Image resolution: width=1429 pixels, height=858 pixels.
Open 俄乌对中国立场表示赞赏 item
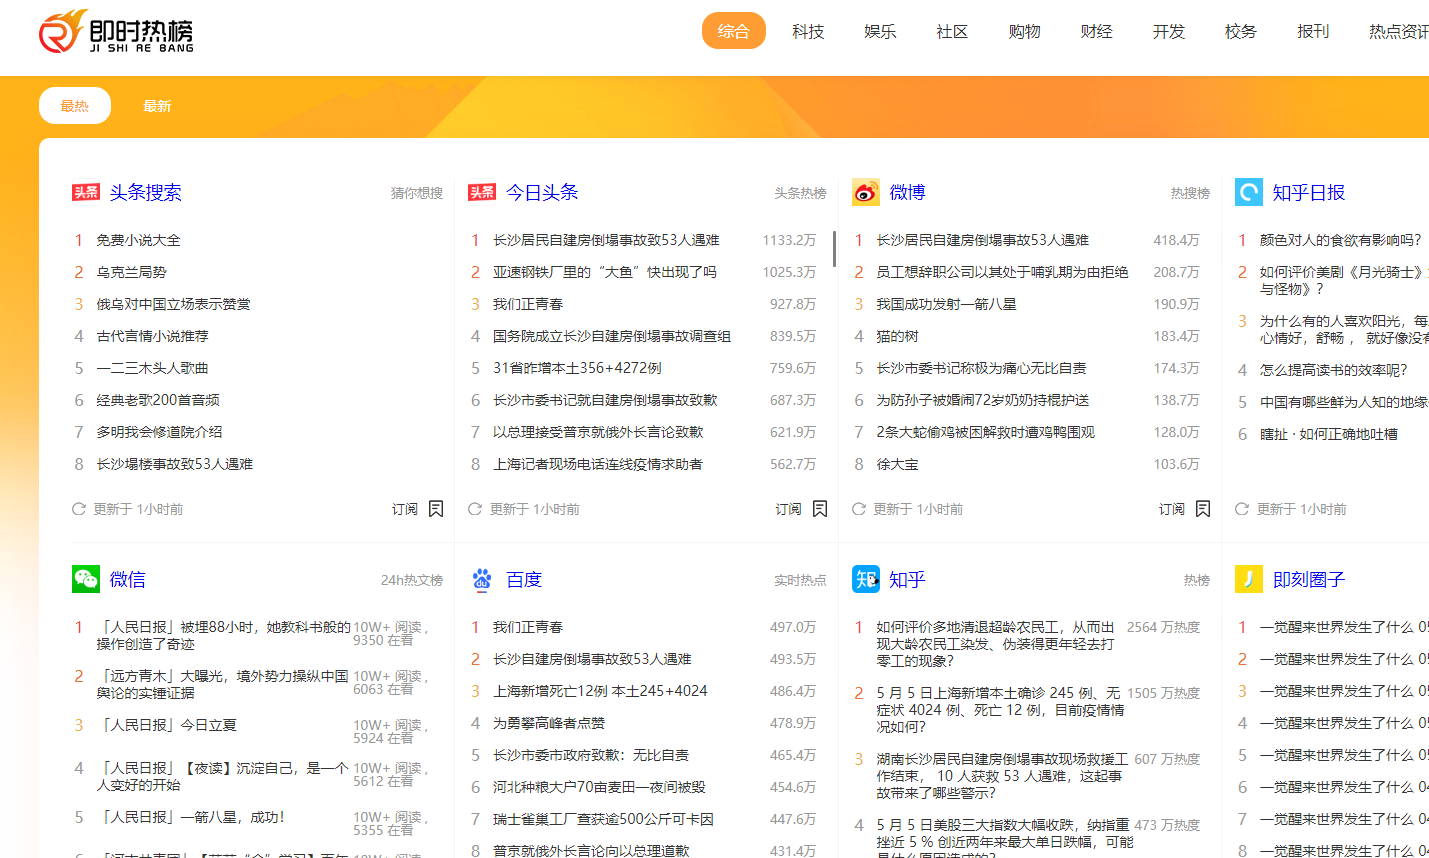click(x=173, y=304)
